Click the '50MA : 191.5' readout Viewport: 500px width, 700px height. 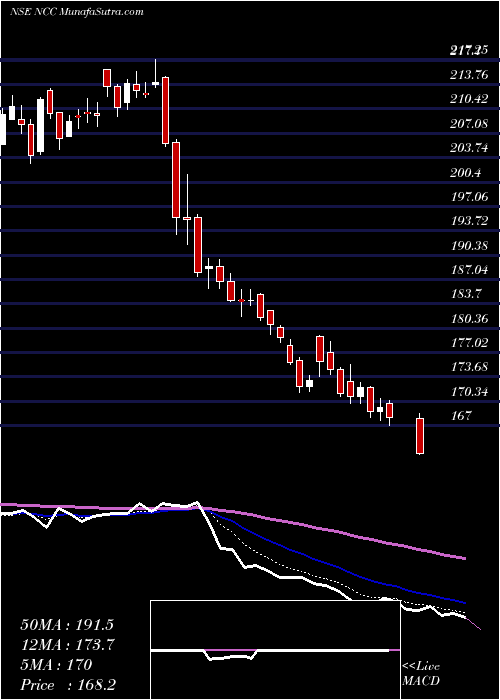68,625
